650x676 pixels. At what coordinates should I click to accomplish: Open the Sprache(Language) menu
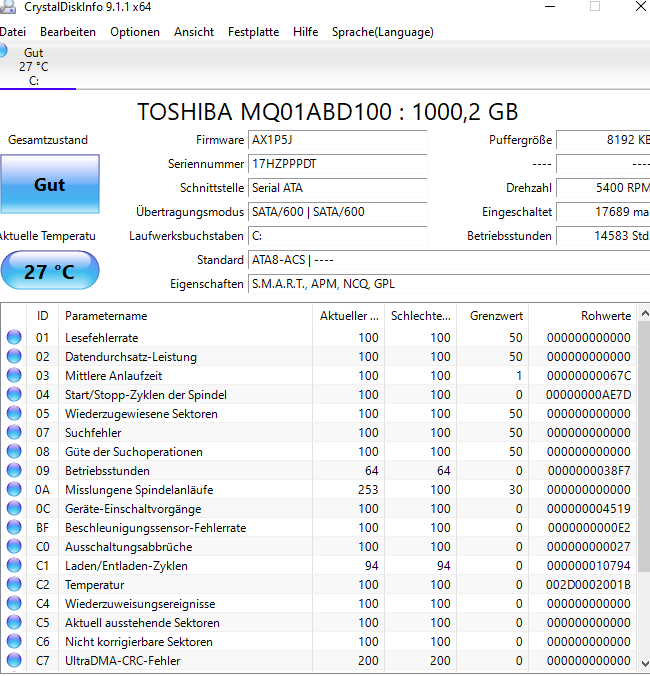(383, 32)
